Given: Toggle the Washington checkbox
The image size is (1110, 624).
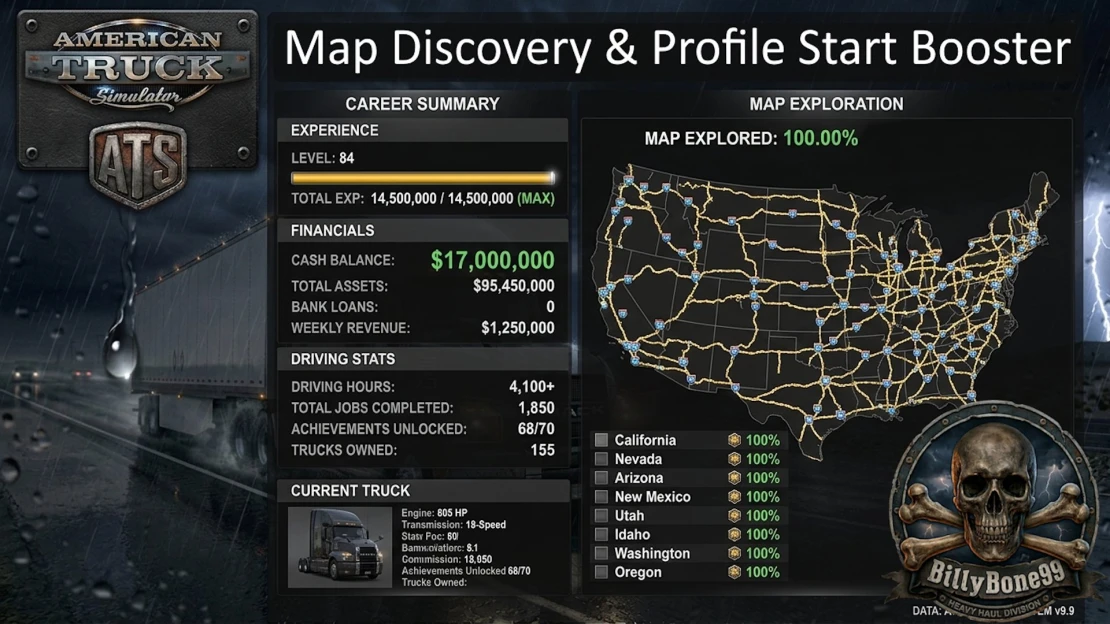Looking at the screenshot, I should coord(601,553).
